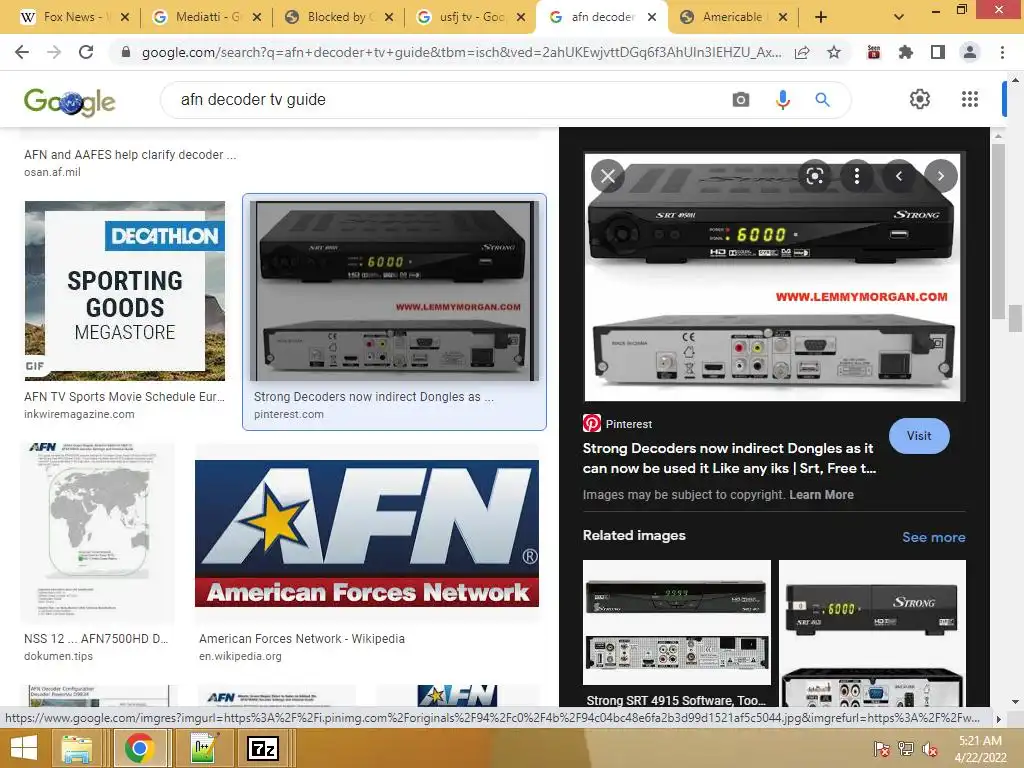
Task: Open Chrome three-dot menu
Action: tap(1002, 52)
